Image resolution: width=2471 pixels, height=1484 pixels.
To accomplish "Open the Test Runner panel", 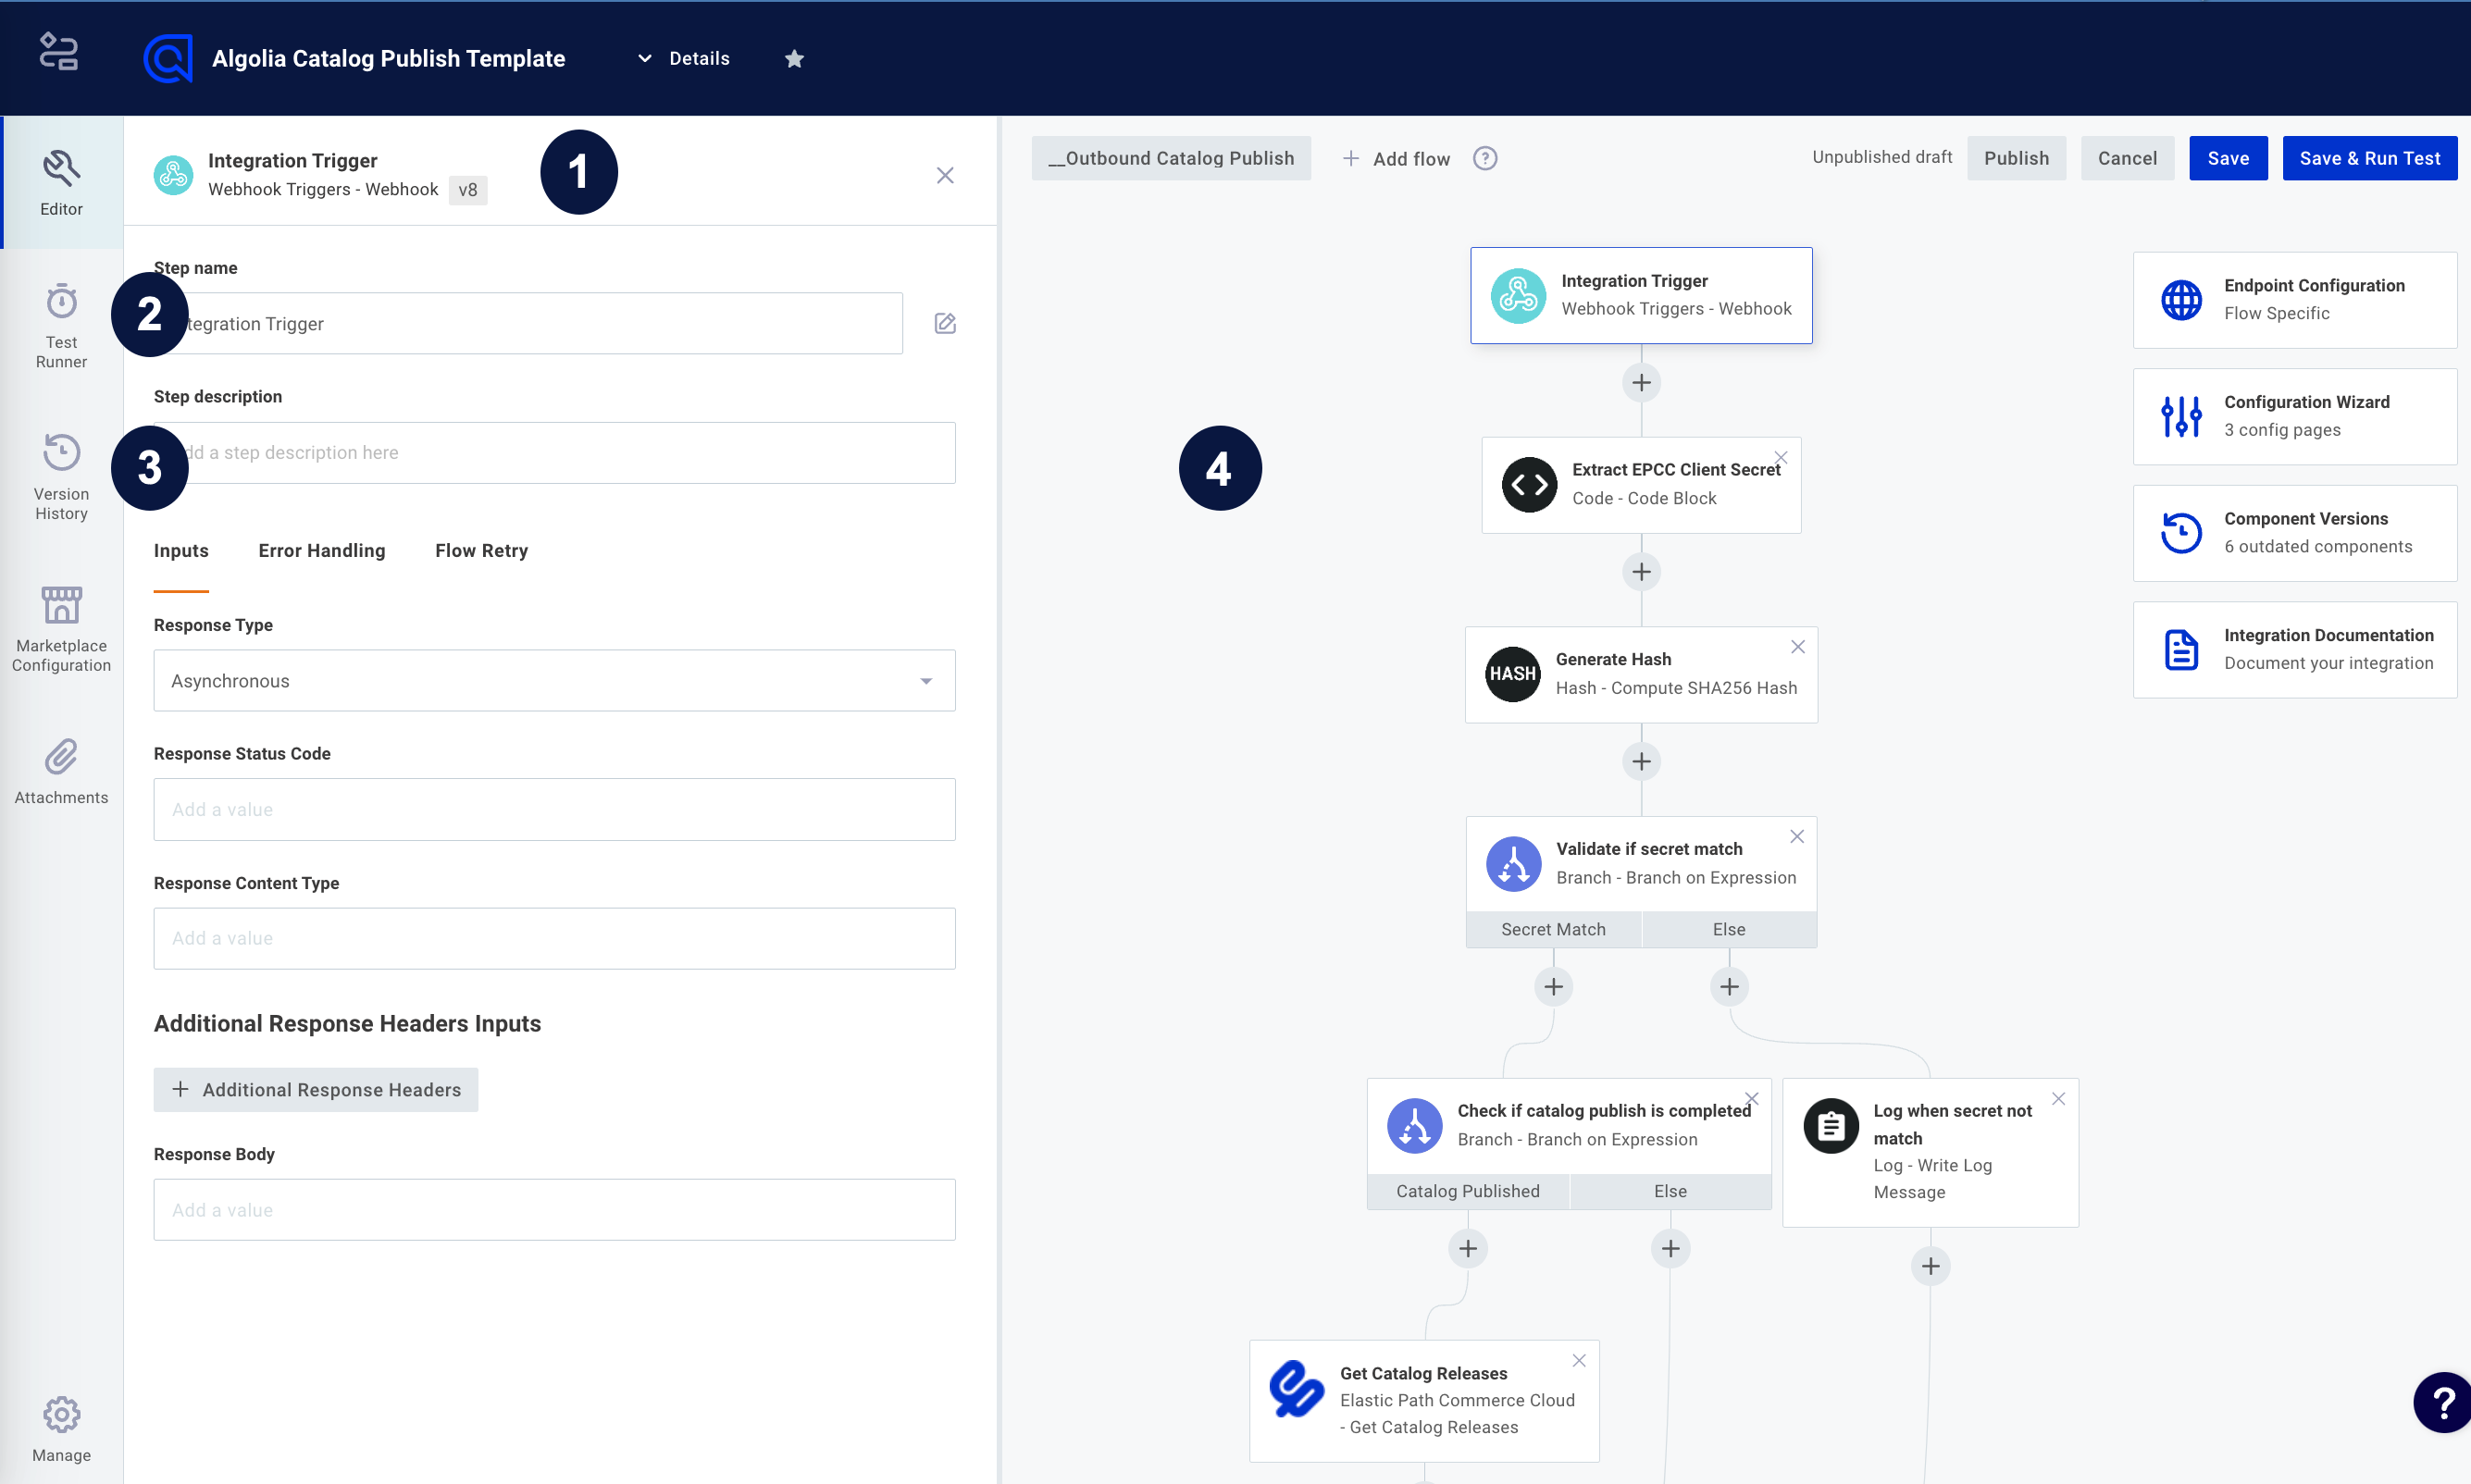I will point(61,326).
